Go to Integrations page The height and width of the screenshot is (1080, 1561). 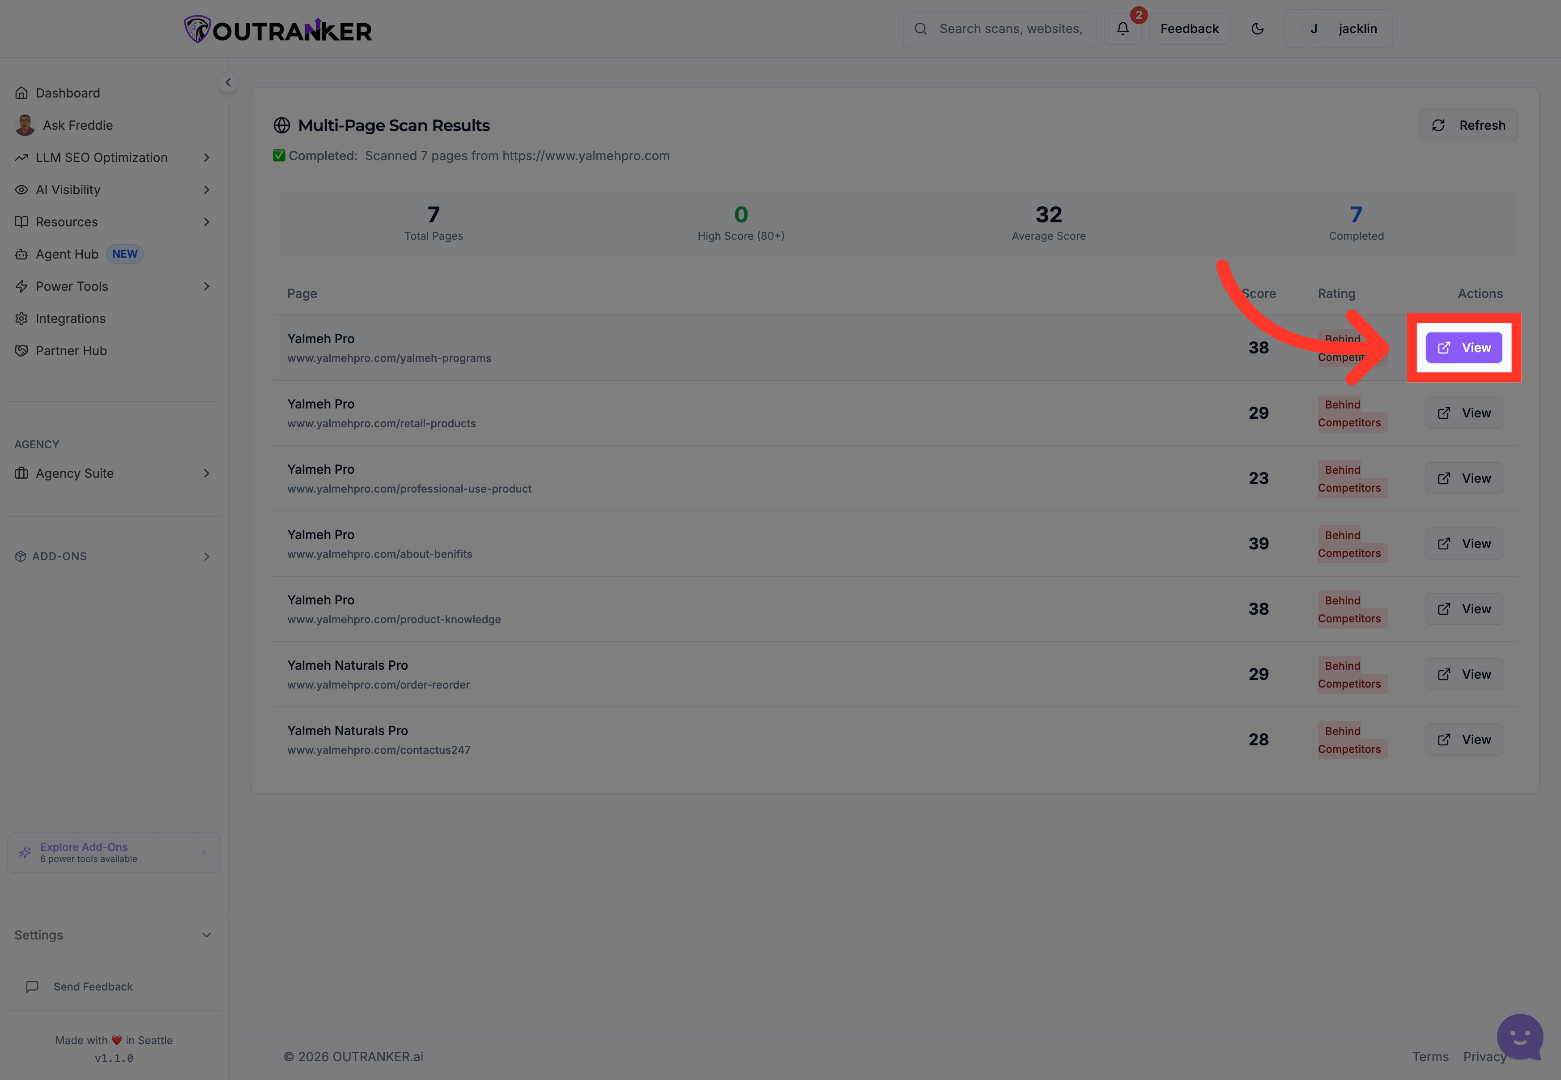[x=70, y=319]
